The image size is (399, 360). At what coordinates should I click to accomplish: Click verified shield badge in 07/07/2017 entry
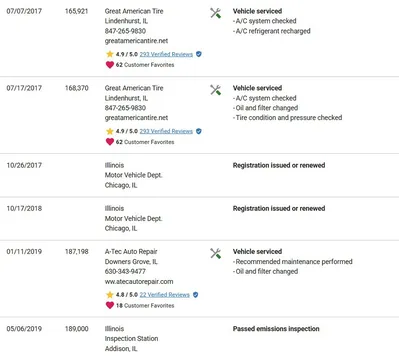(199, 54)
